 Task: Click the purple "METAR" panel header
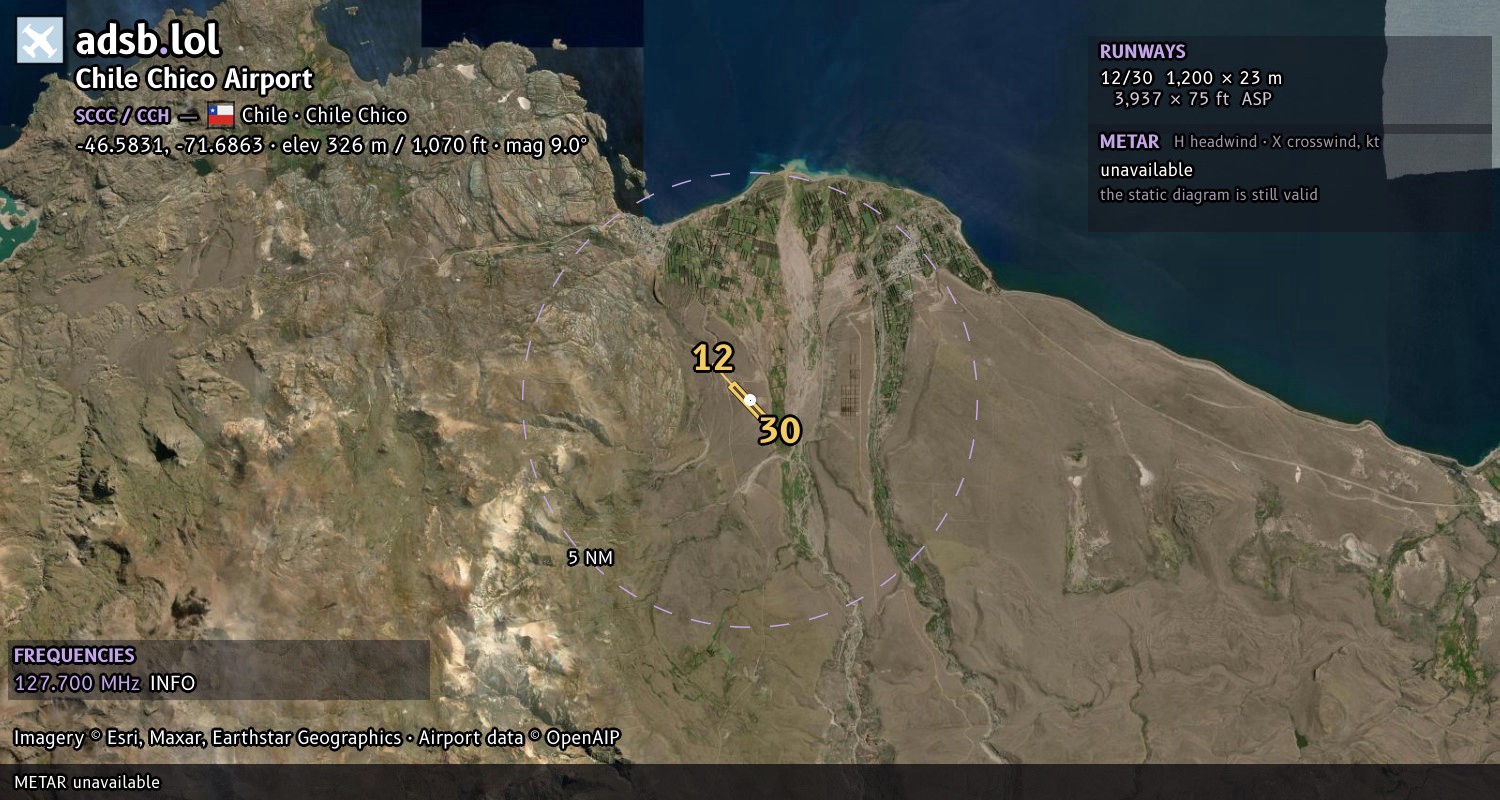pyautogui.click(x=1129, y=142)
